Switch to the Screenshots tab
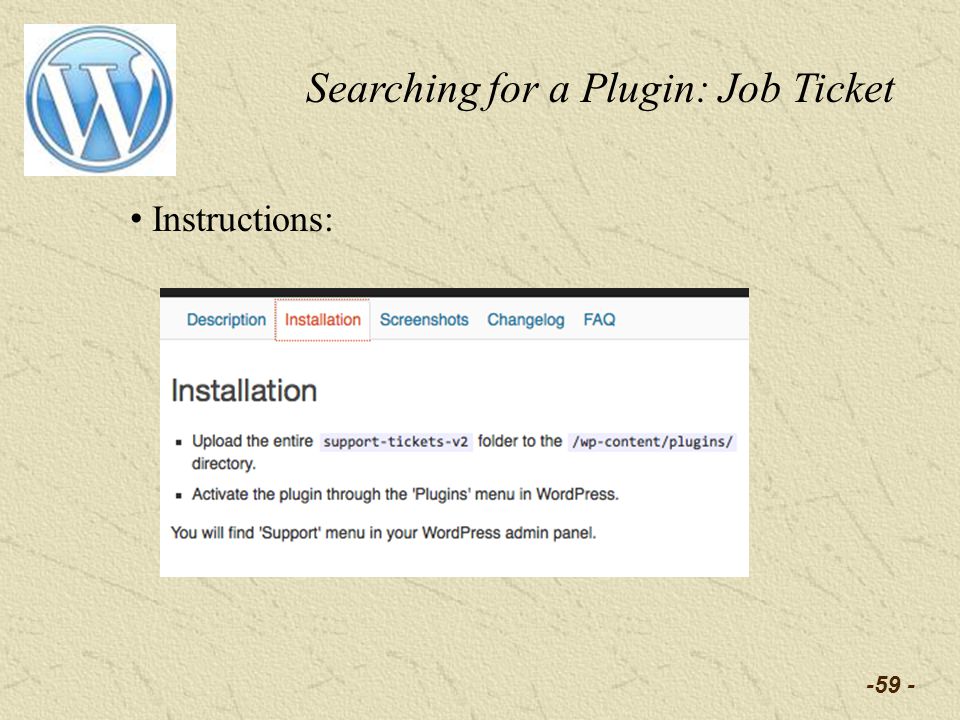The image size is (960, 720). pyautogui.click(x=424, y=320)
